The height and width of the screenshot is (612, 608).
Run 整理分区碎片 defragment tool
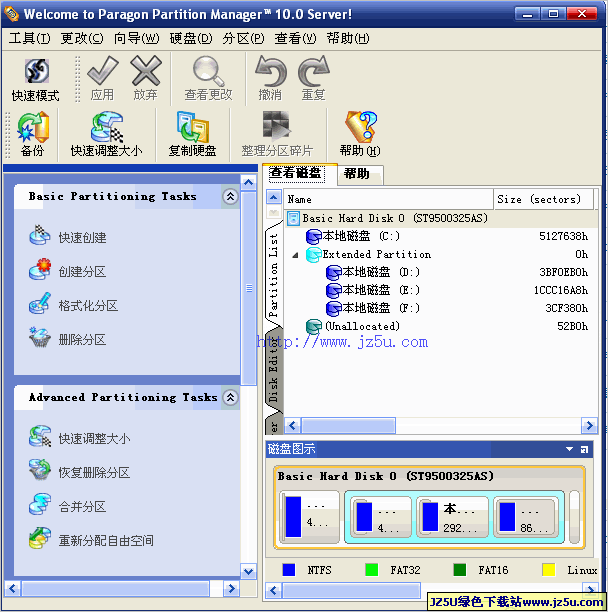pos(277,135)
